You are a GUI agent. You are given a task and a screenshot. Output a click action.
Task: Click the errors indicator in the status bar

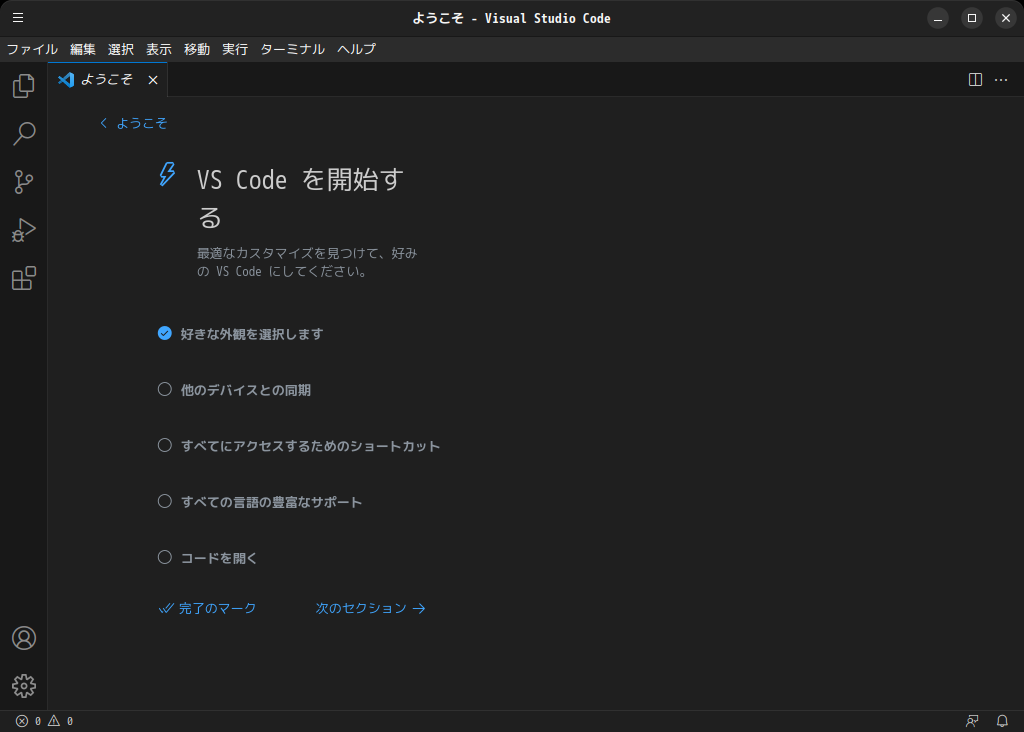[x=29, y=721]
